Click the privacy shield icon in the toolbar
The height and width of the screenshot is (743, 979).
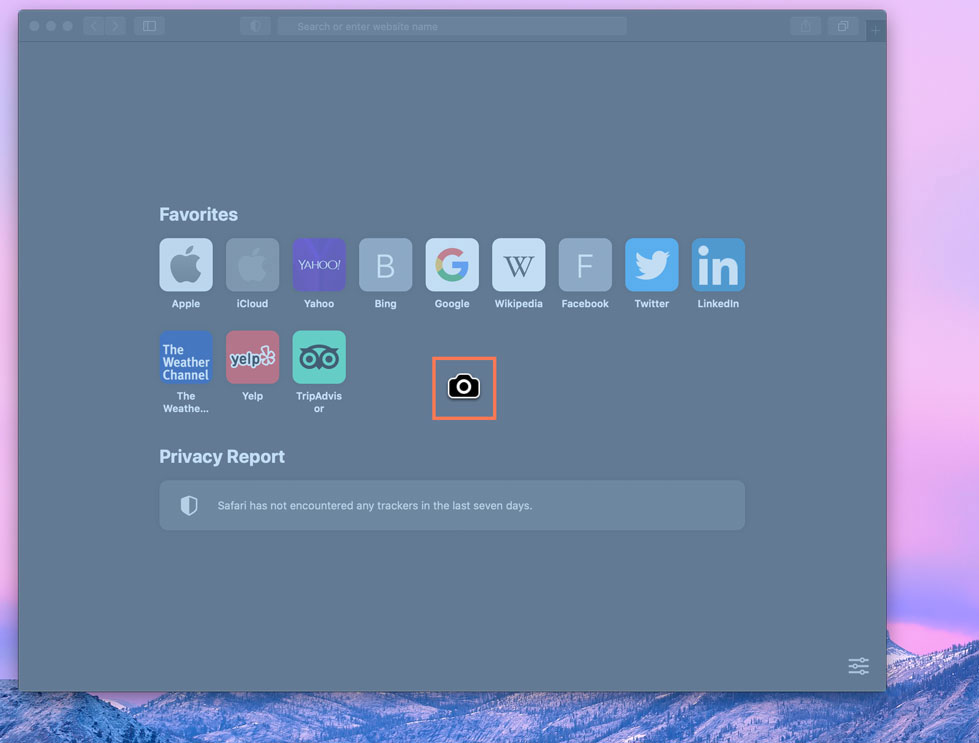255,25
